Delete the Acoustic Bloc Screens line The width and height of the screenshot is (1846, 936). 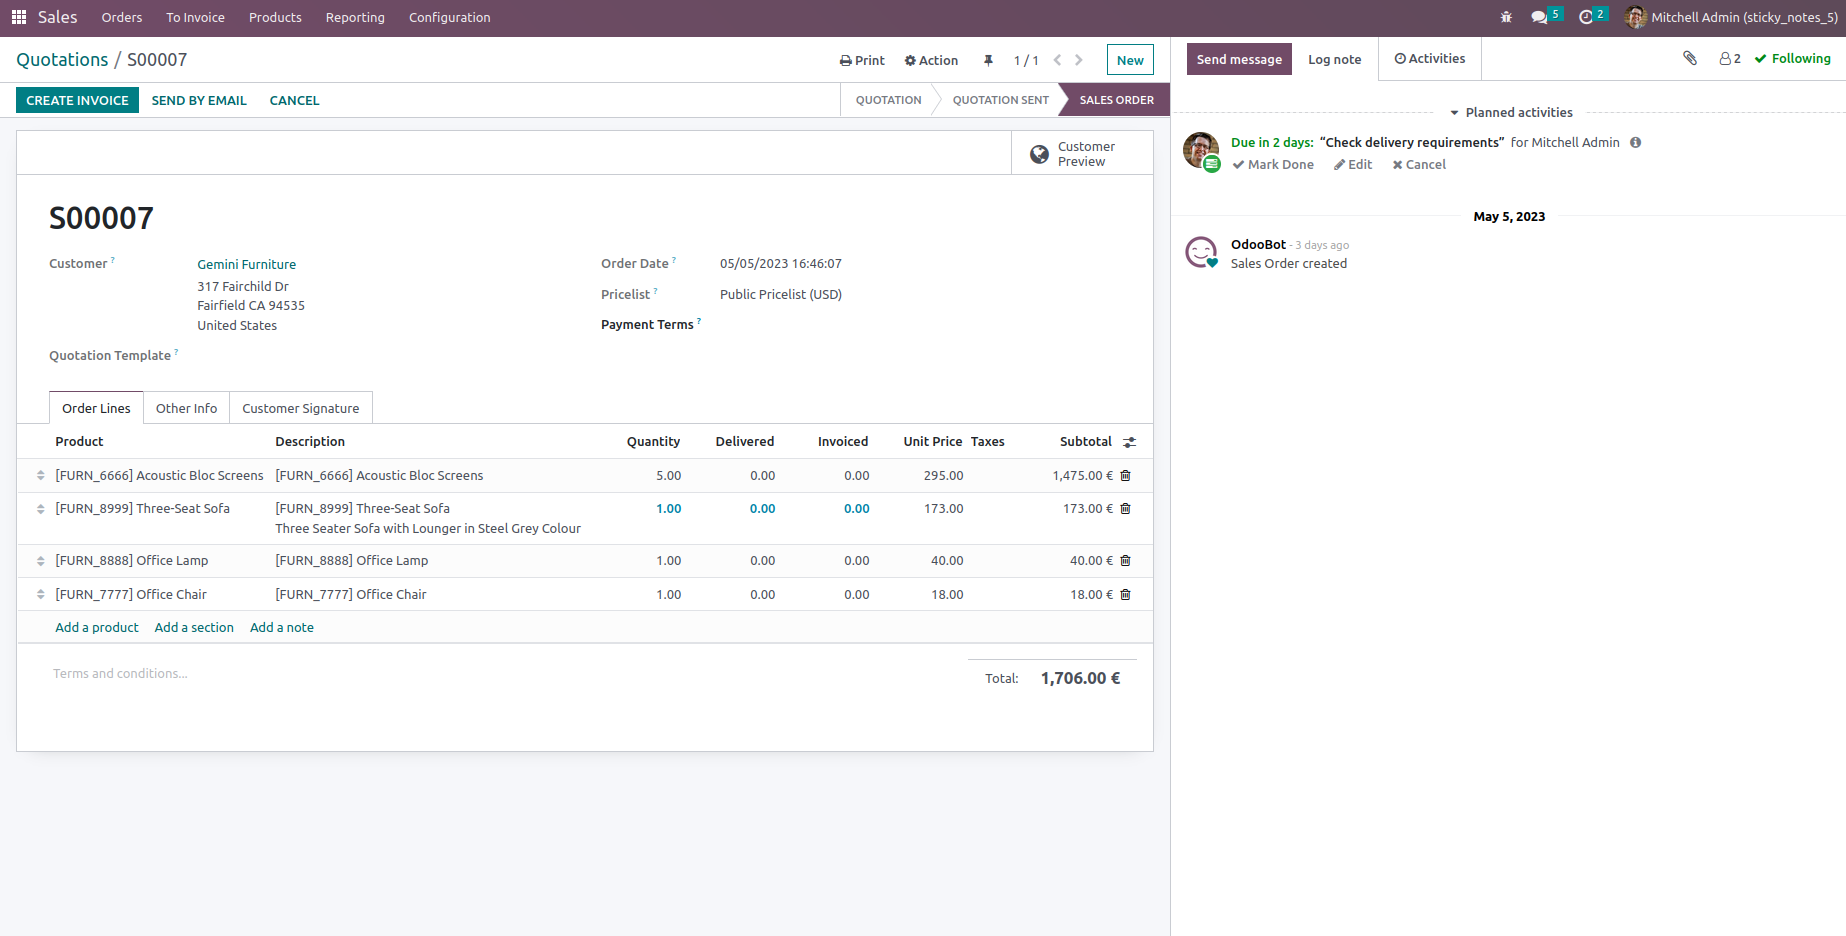pyautogui.click(x=1126, y=476)
